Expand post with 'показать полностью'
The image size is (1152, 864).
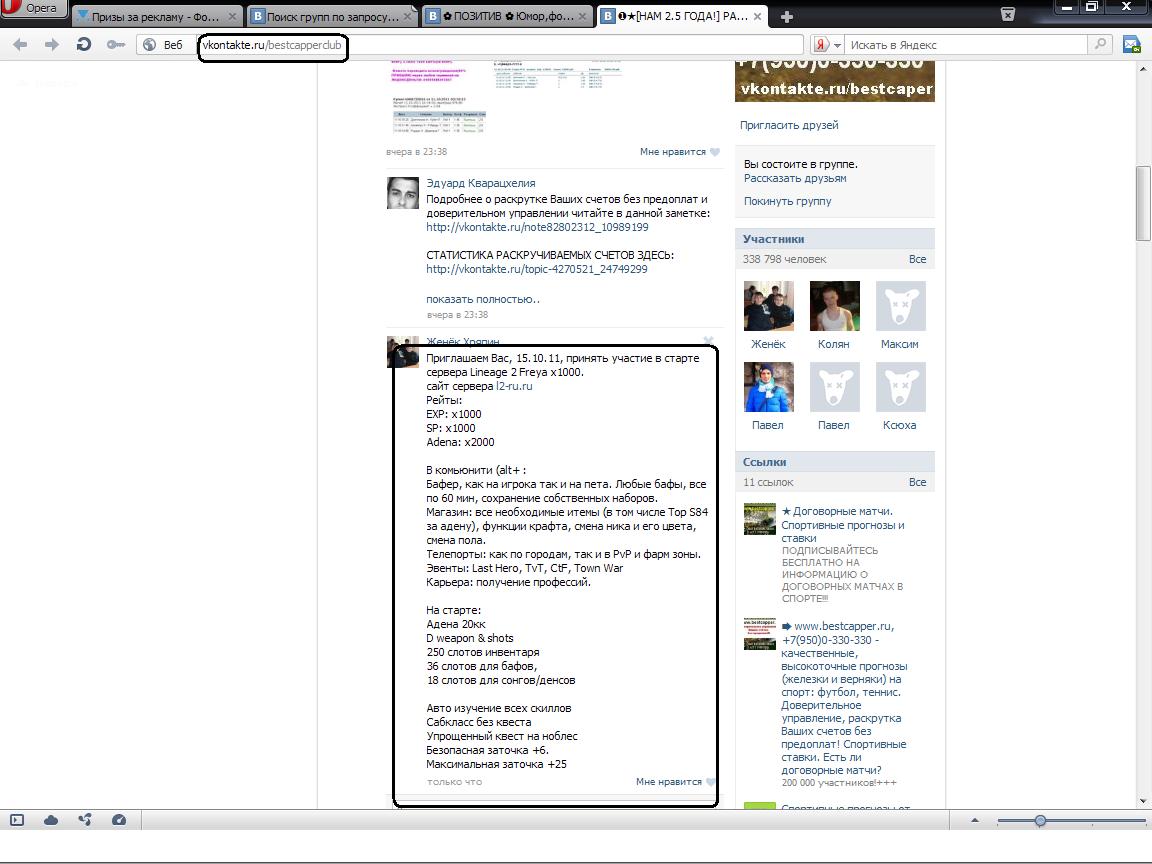[x=483, y=299]
